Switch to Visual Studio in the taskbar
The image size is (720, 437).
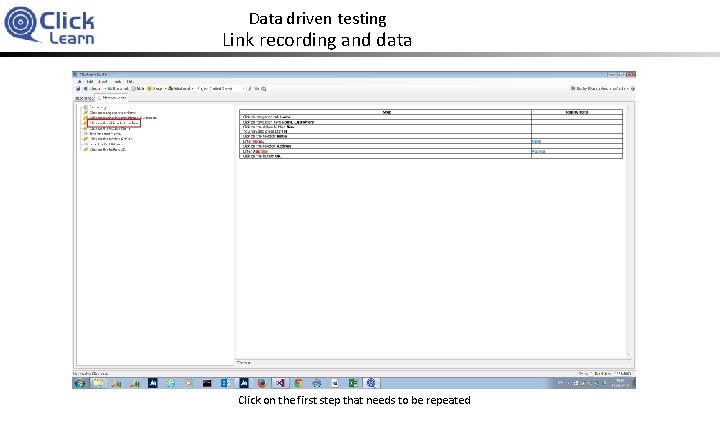280,383
